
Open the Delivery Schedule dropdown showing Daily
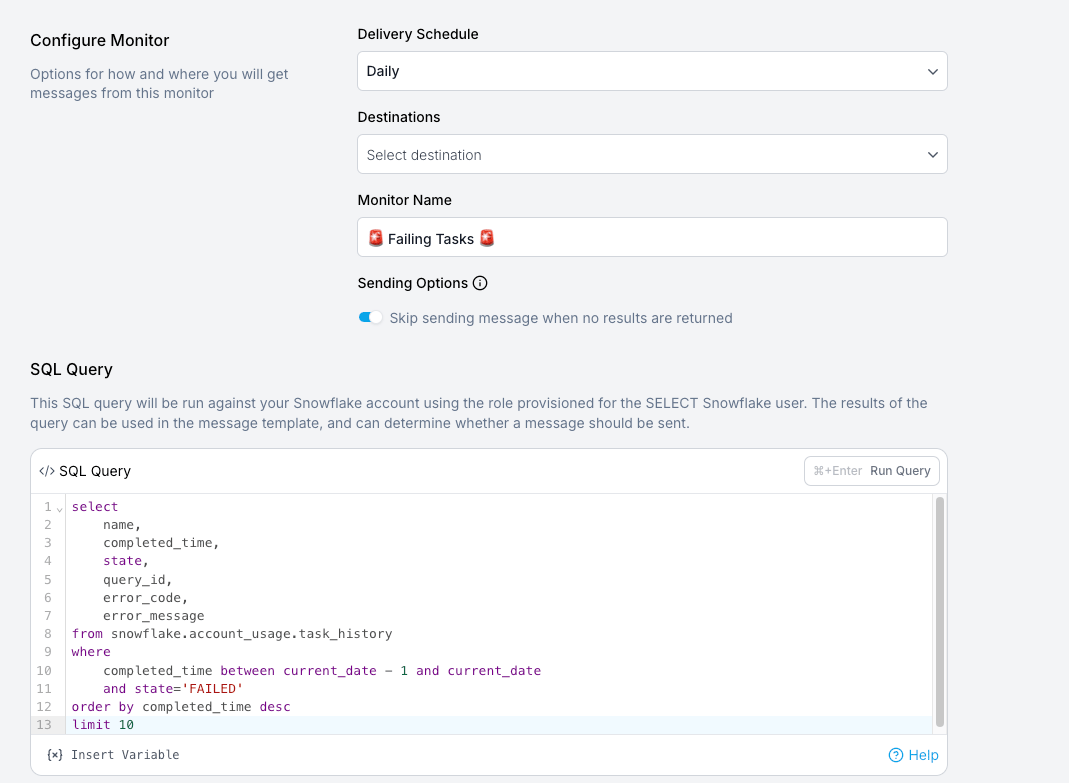click(652, 71)
